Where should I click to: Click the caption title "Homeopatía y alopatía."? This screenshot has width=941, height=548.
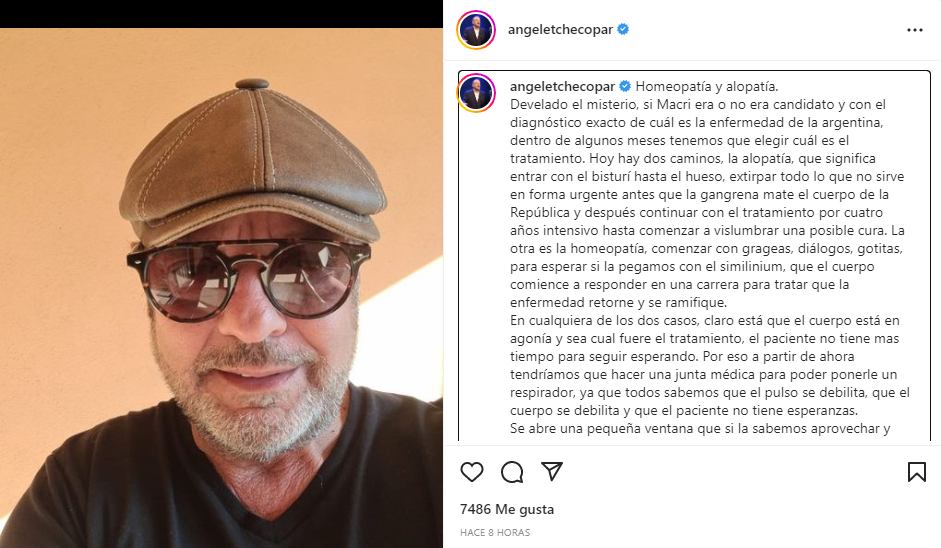coord(706,86)
